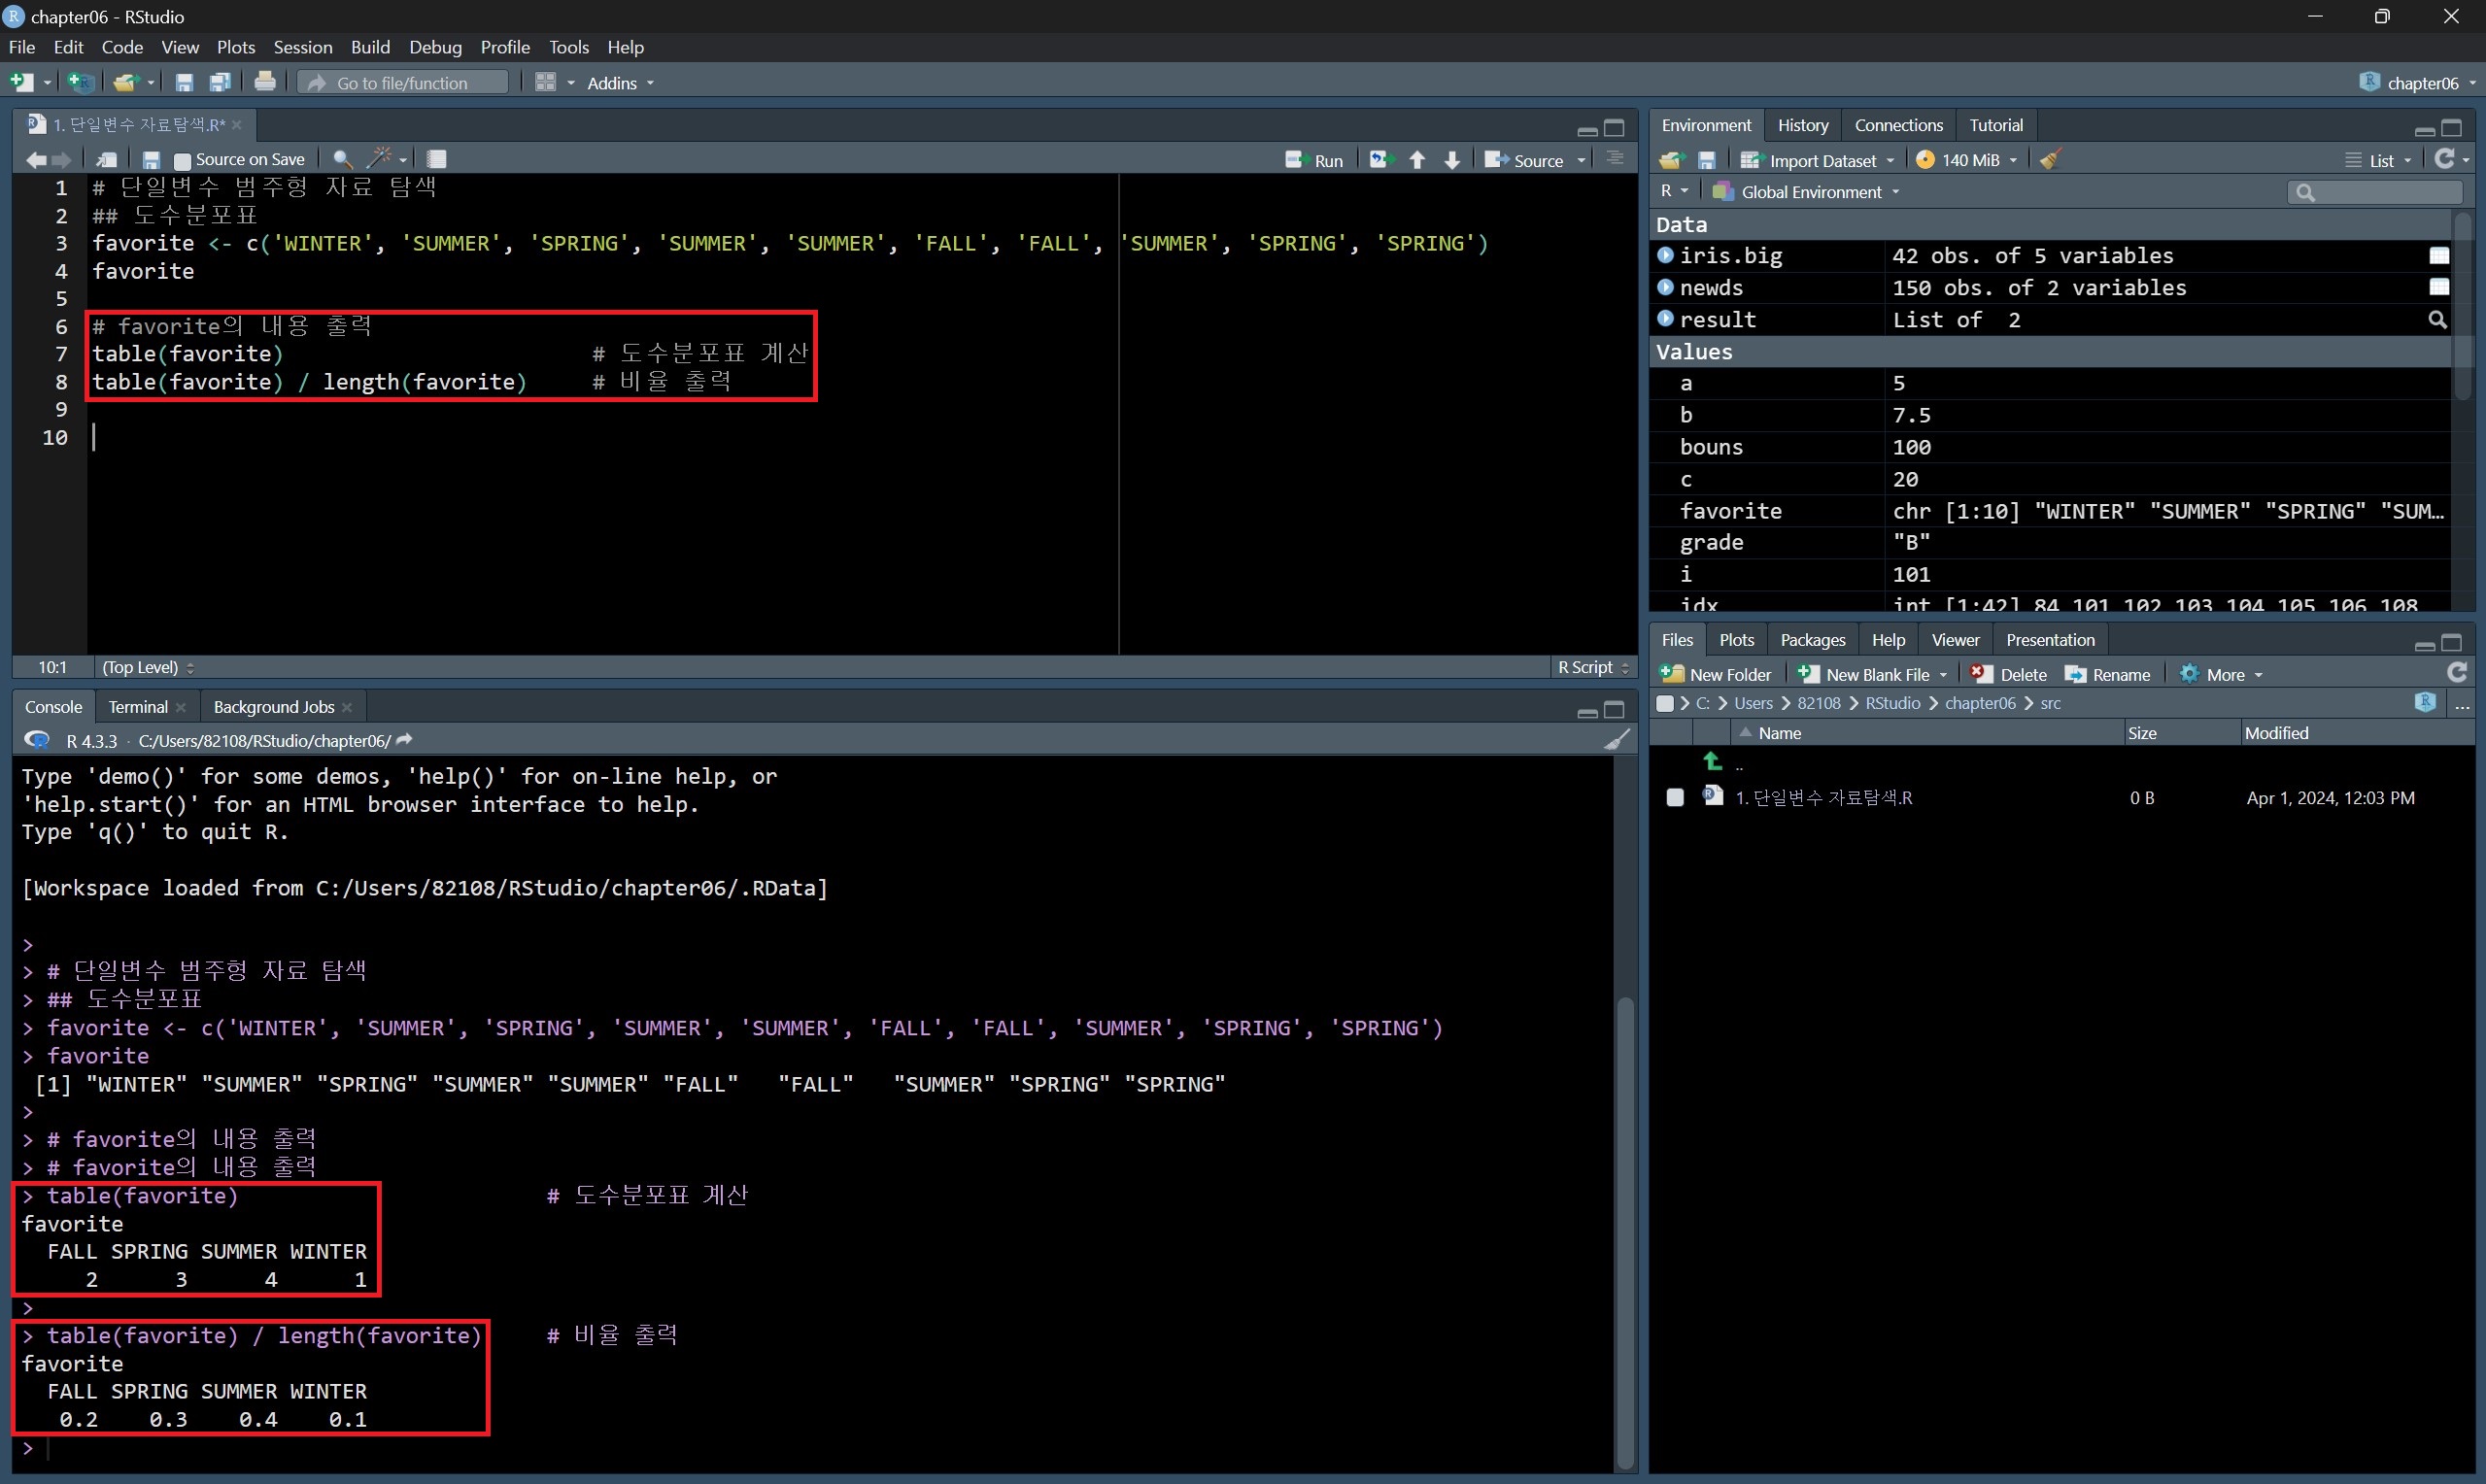
Task: Click Compile Report notebook icon
Action: pos(437,159)
